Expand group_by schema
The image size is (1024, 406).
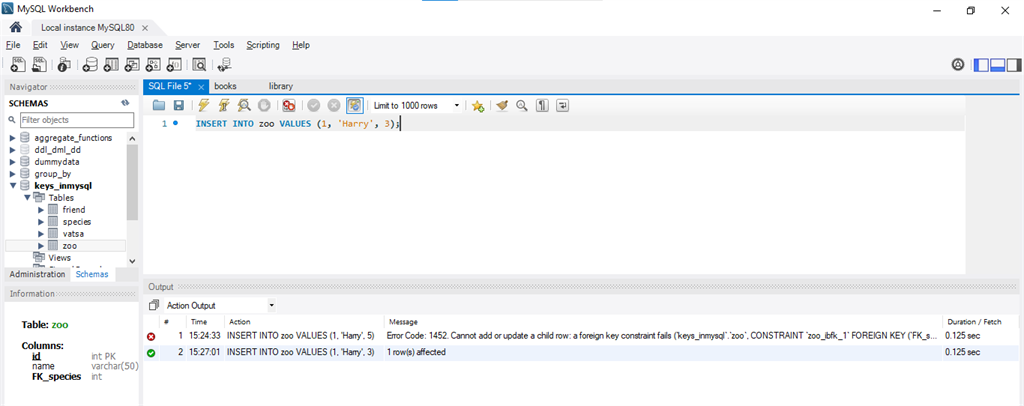12,174
